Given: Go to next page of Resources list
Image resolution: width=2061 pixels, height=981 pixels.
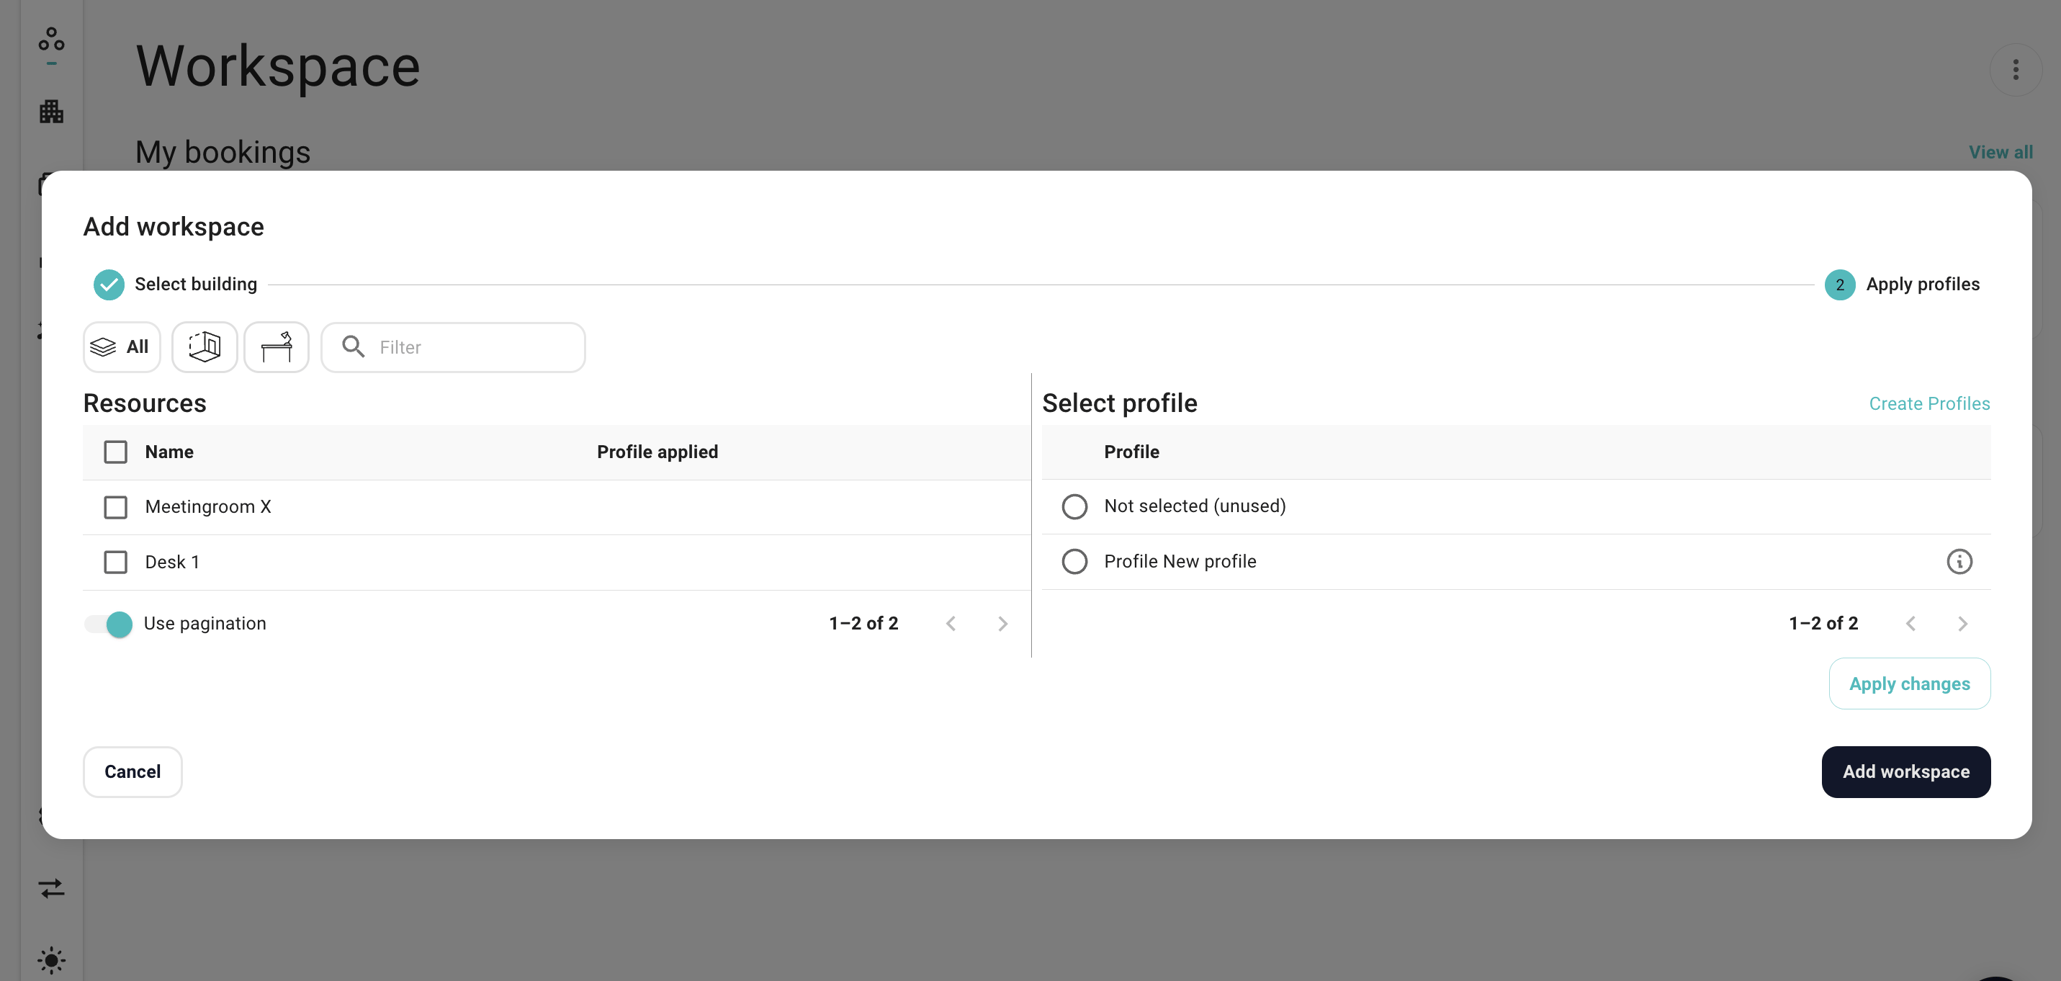Looking at the screenshot, I should pos(1002,624).
